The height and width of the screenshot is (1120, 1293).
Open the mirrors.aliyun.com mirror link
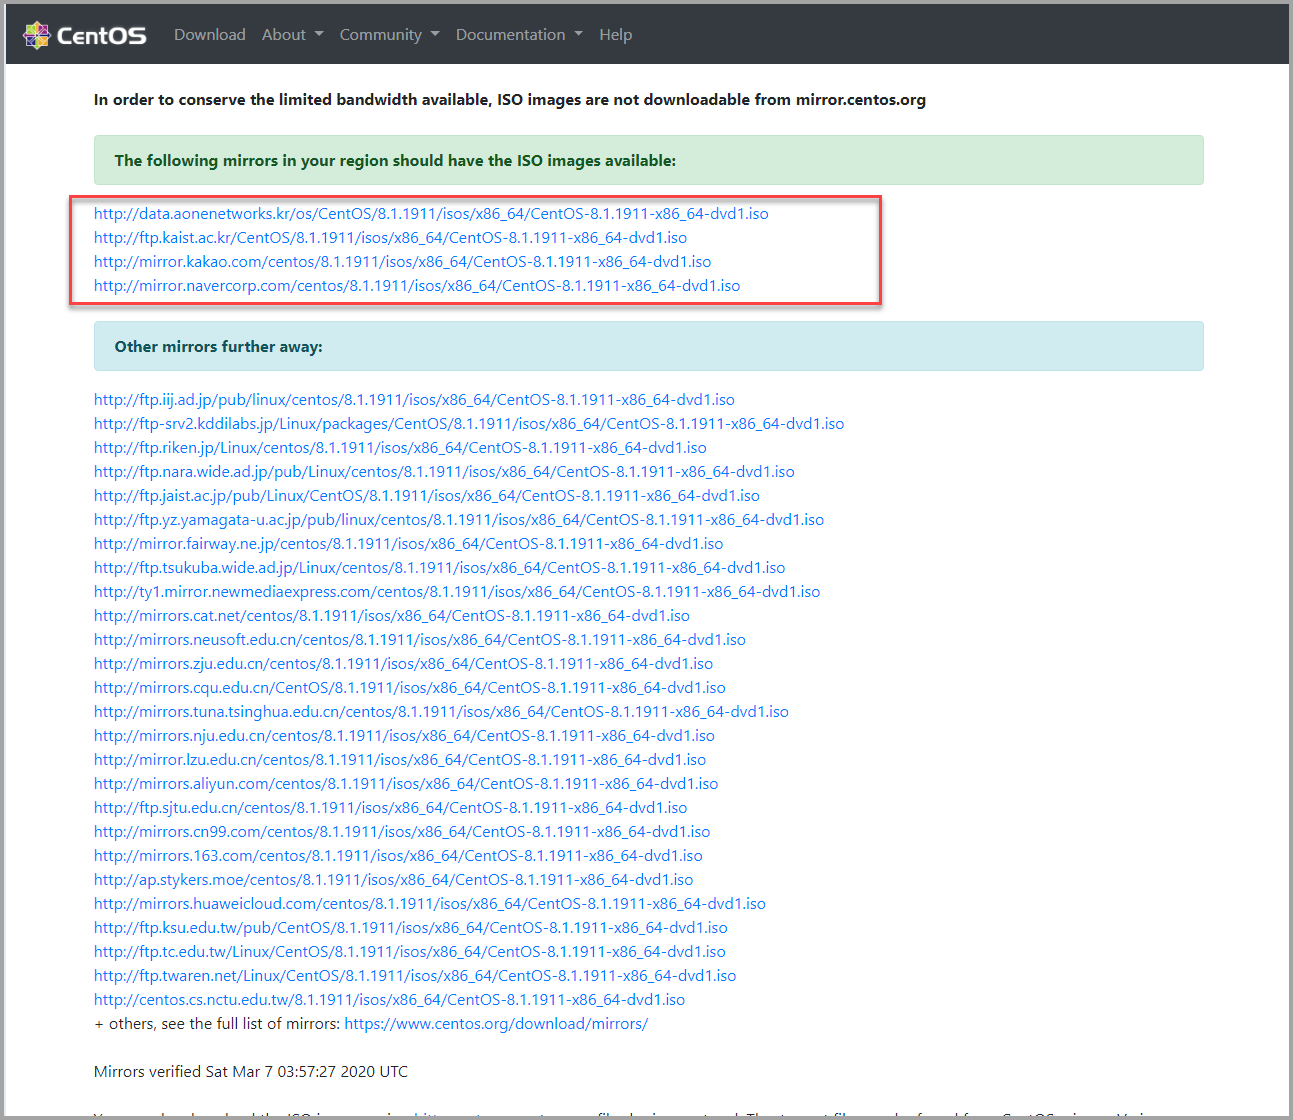(406, 784)
